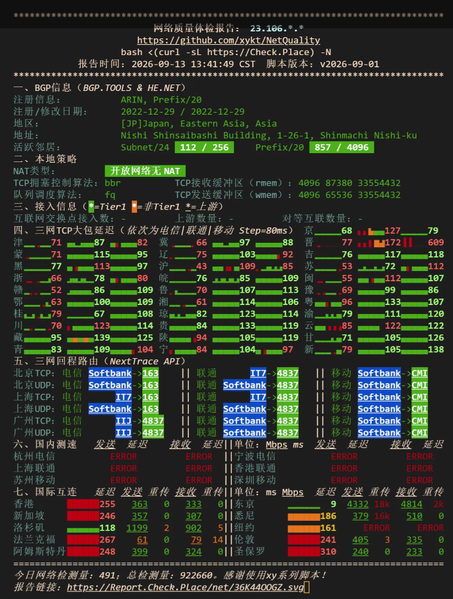Select 悉尼 latency value 186
This screenshot has width=453, height=599.
coord(328,516)
